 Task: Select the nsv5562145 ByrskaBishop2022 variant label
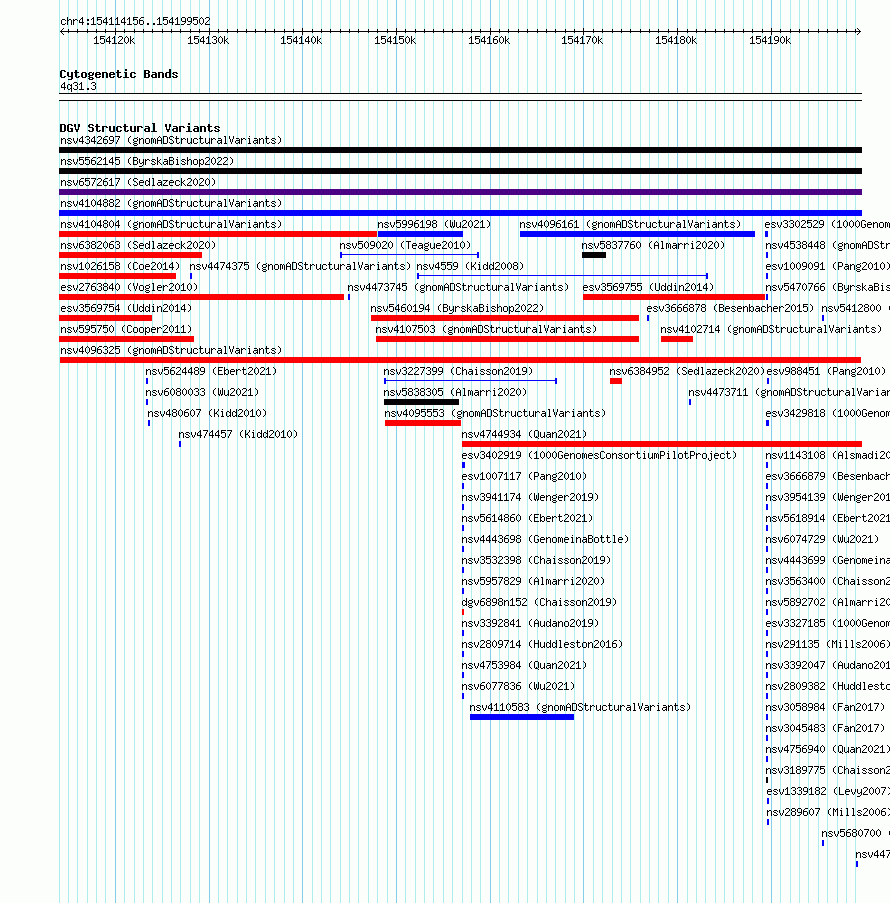pos(147,161)
